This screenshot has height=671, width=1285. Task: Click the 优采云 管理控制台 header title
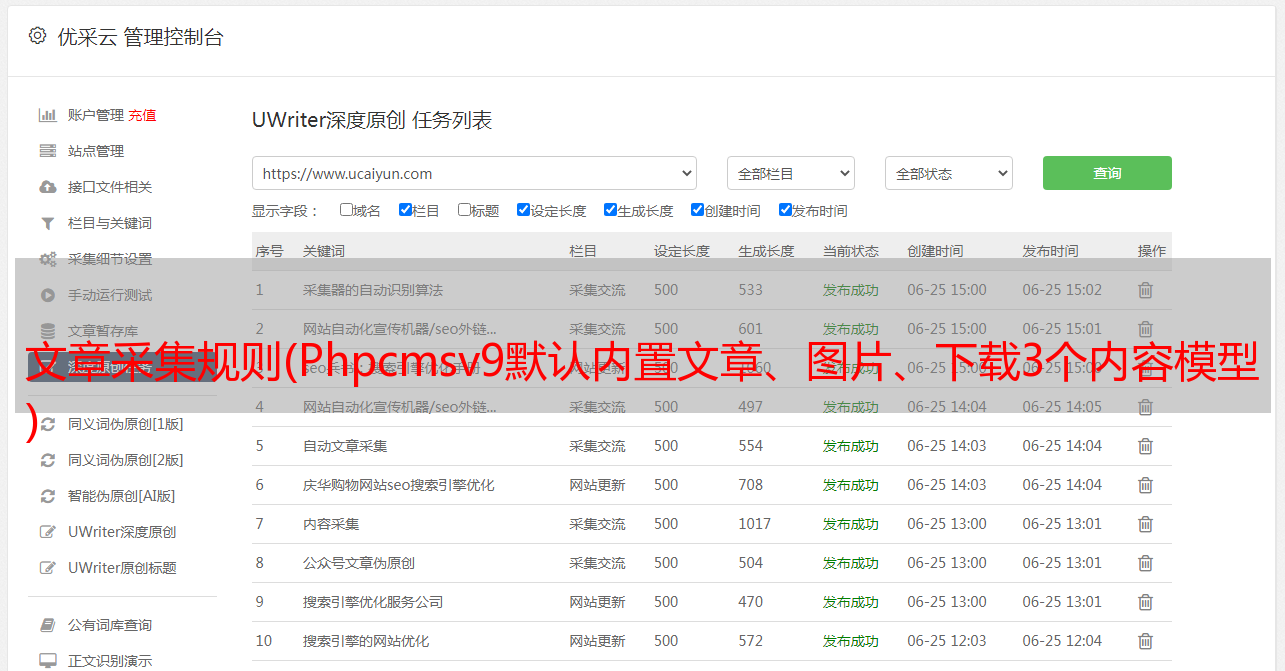click(x=140, y=37)
